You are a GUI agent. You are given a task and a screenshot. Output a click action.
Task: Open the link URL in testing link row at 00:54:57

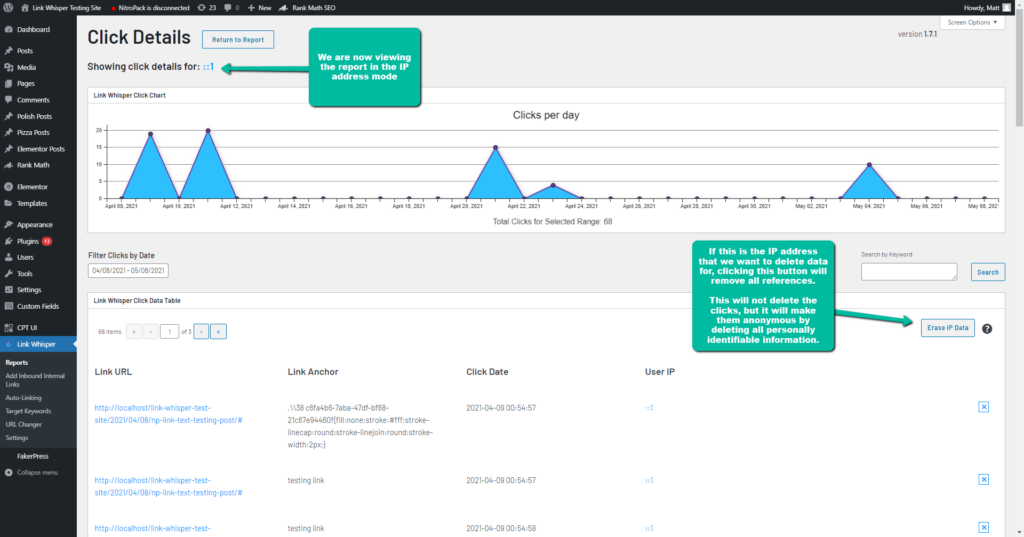168,487
